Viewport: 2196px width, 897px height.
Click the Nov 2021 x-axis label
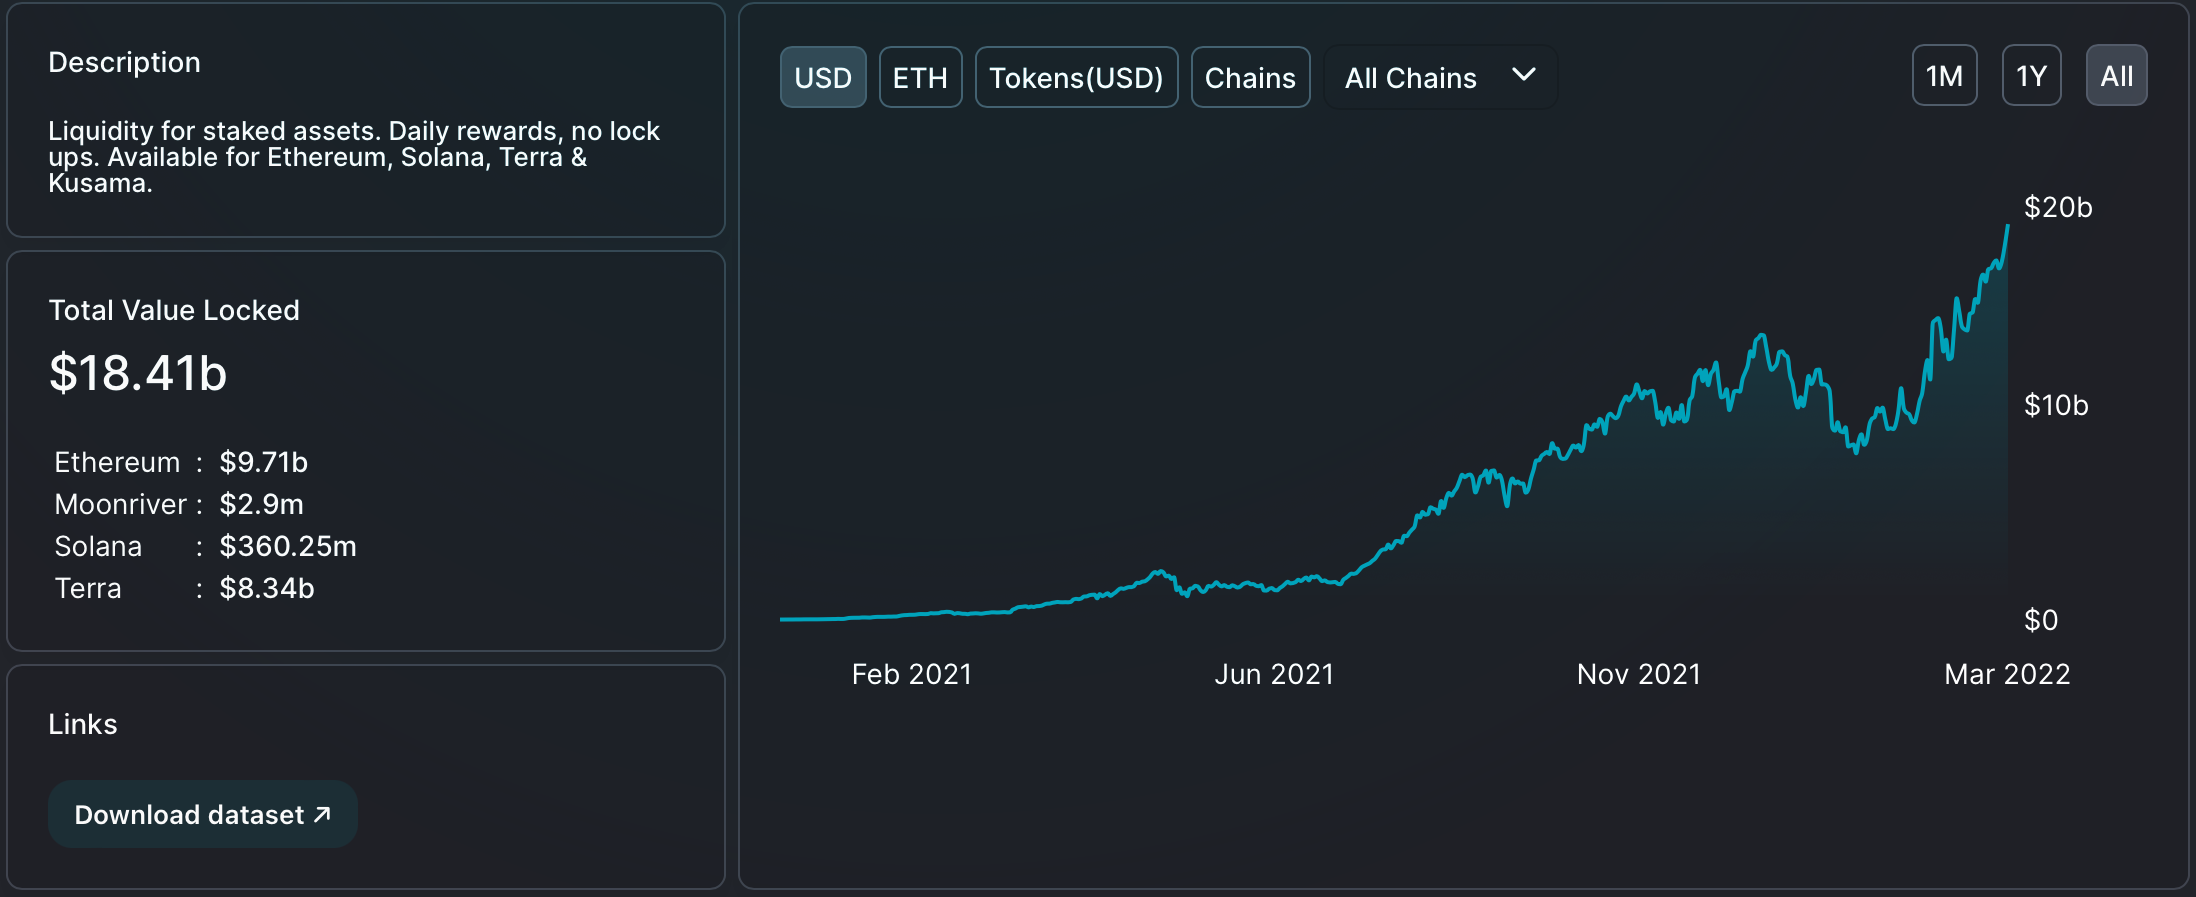pyautogui.click(x=1638, y=674)
